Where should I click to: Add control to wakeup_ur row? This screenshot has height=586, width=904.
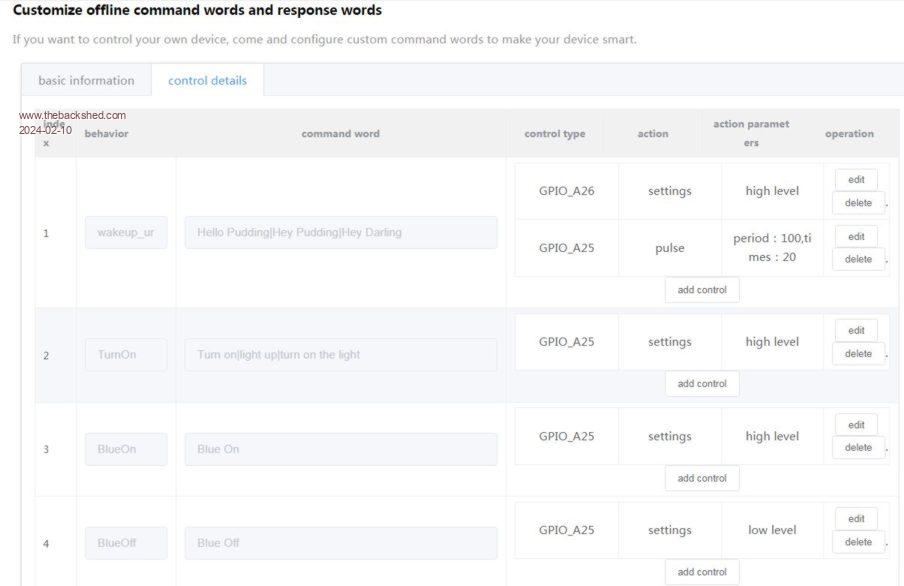point(702,290)
